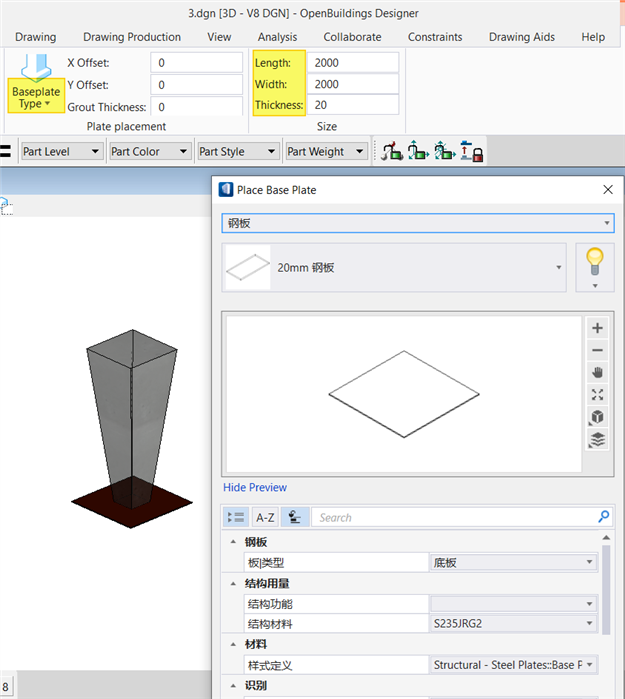Collapse the 材料 property group
625x699 pixels.
point(233,644)
